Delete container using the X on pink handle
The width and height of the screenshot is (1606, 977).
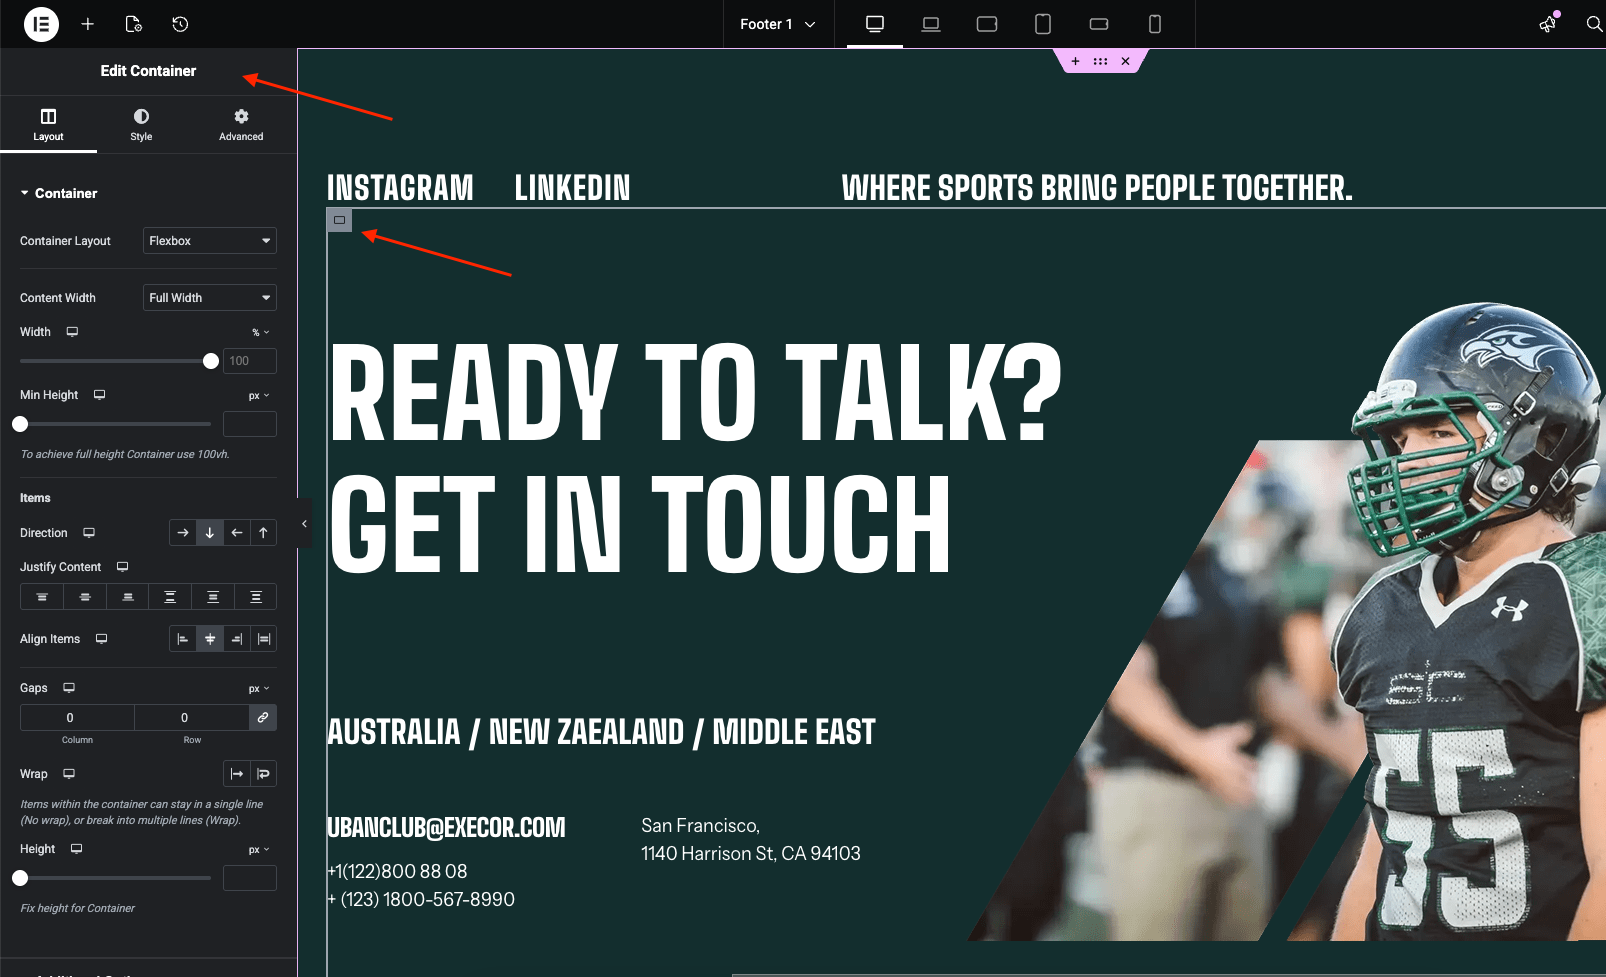coord(1125,61)
